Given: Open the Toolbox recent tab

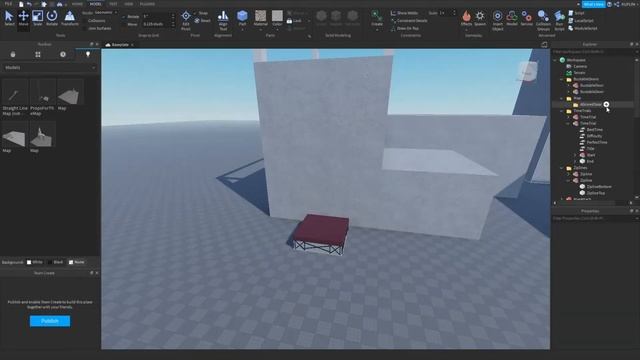Looking at the screenshot, I should [x=62, y=54].
